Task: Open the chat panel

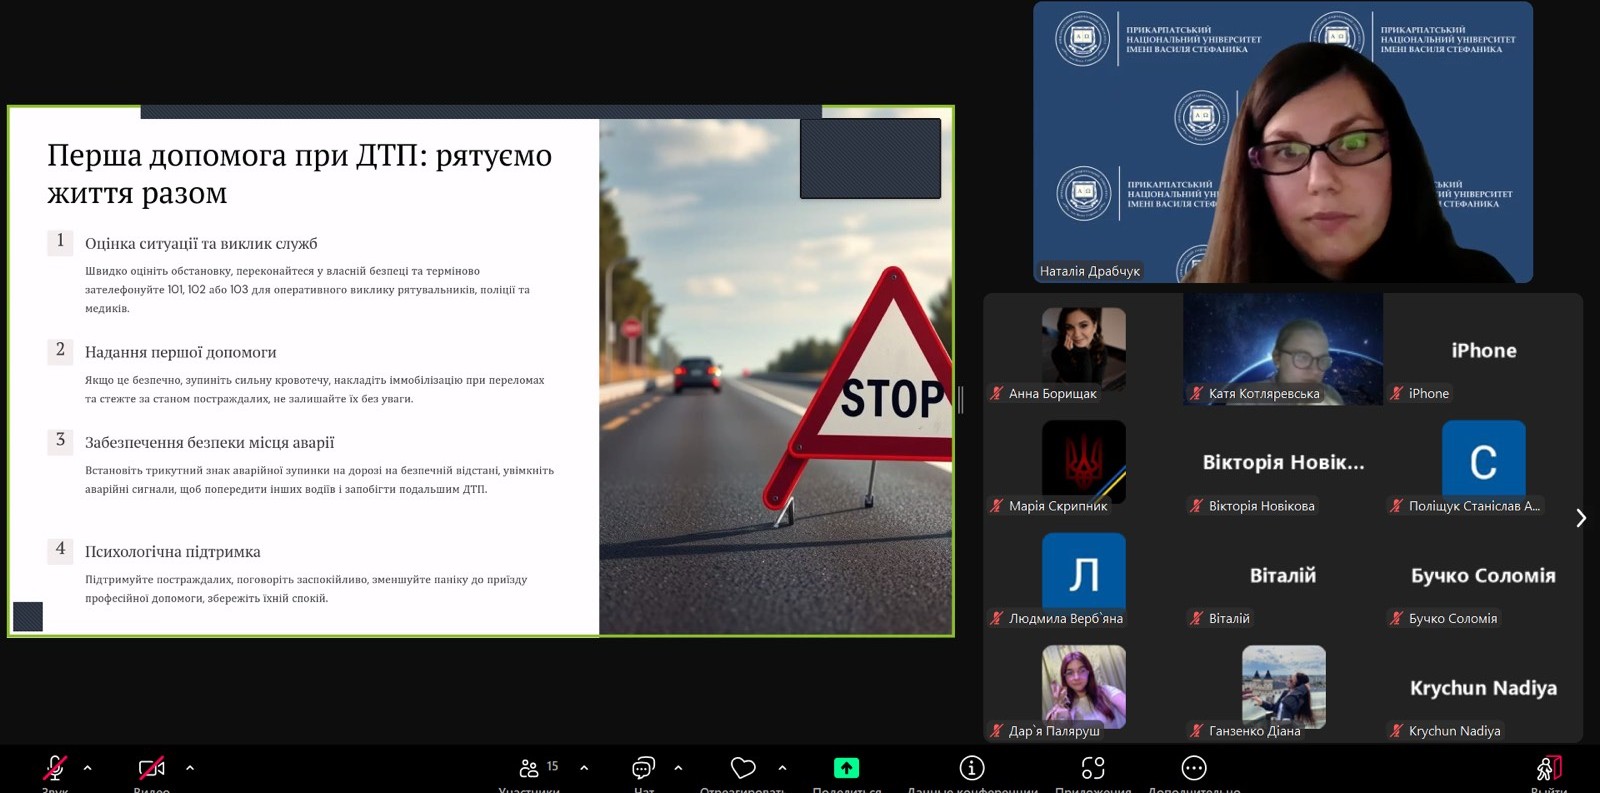Action: point(643,768)
